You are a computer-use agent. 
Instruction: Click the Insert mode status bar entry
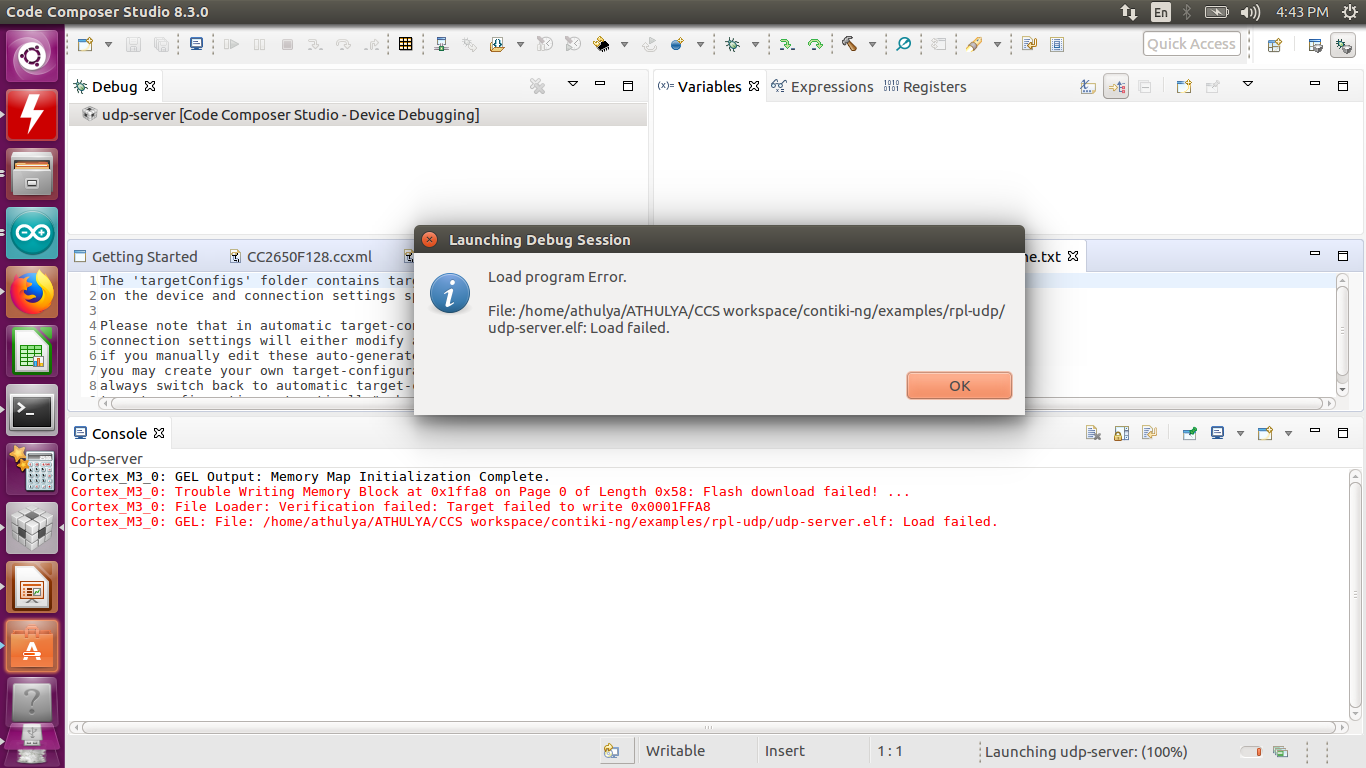coord(785,751)
